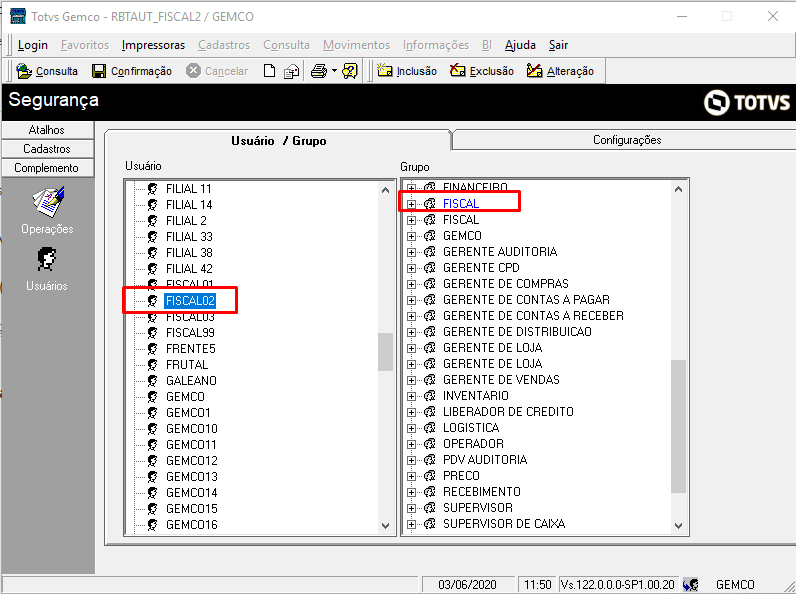Select the GERENTE DE CONTAS A PAGAR group
The image size is (796, 594).
tap(526, 300)
